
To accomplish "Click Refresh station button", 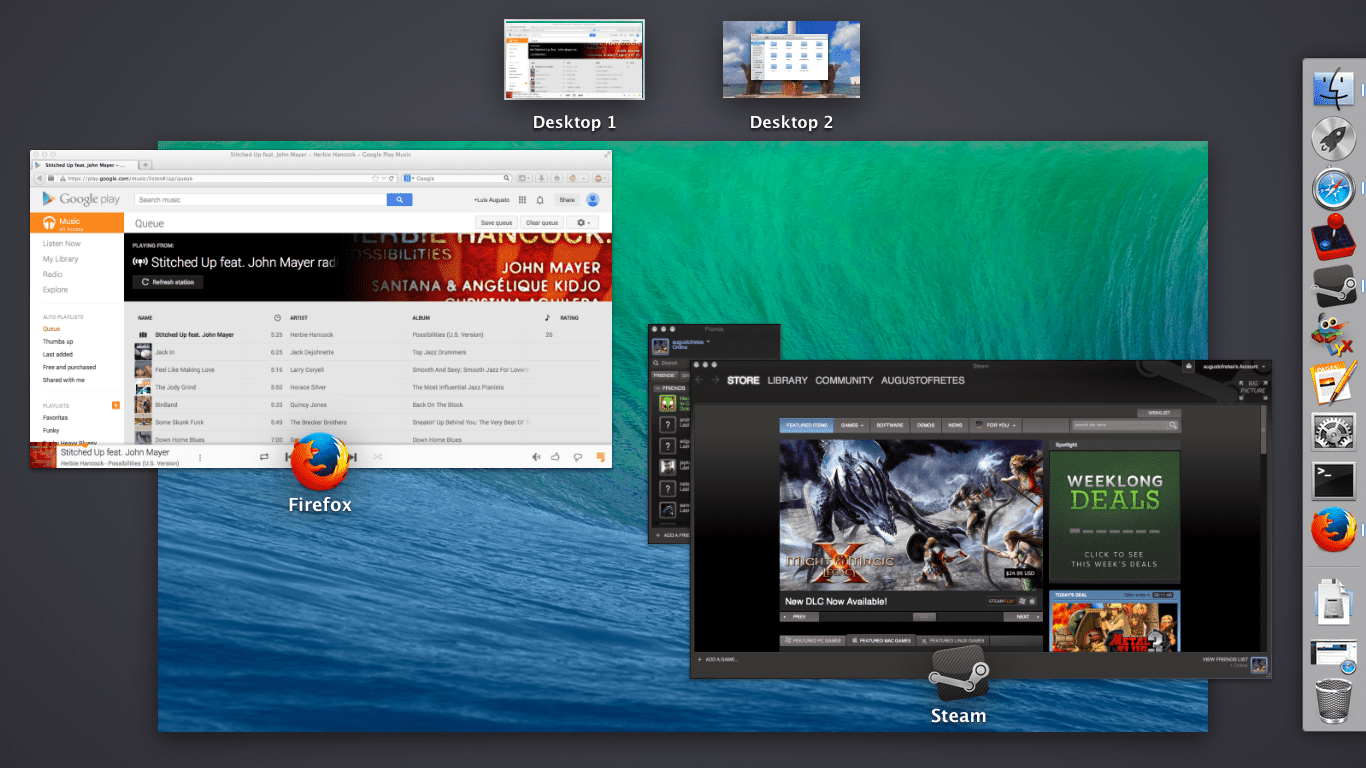I will (168, 282).
